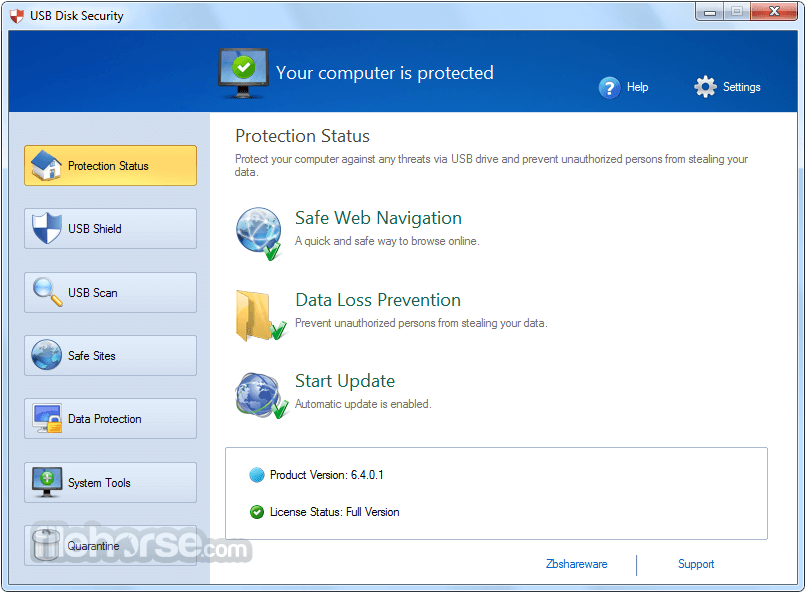The image size is (806, 593).
Task: Click the Quarantine trash bin icon
Action: coord(46,545)
